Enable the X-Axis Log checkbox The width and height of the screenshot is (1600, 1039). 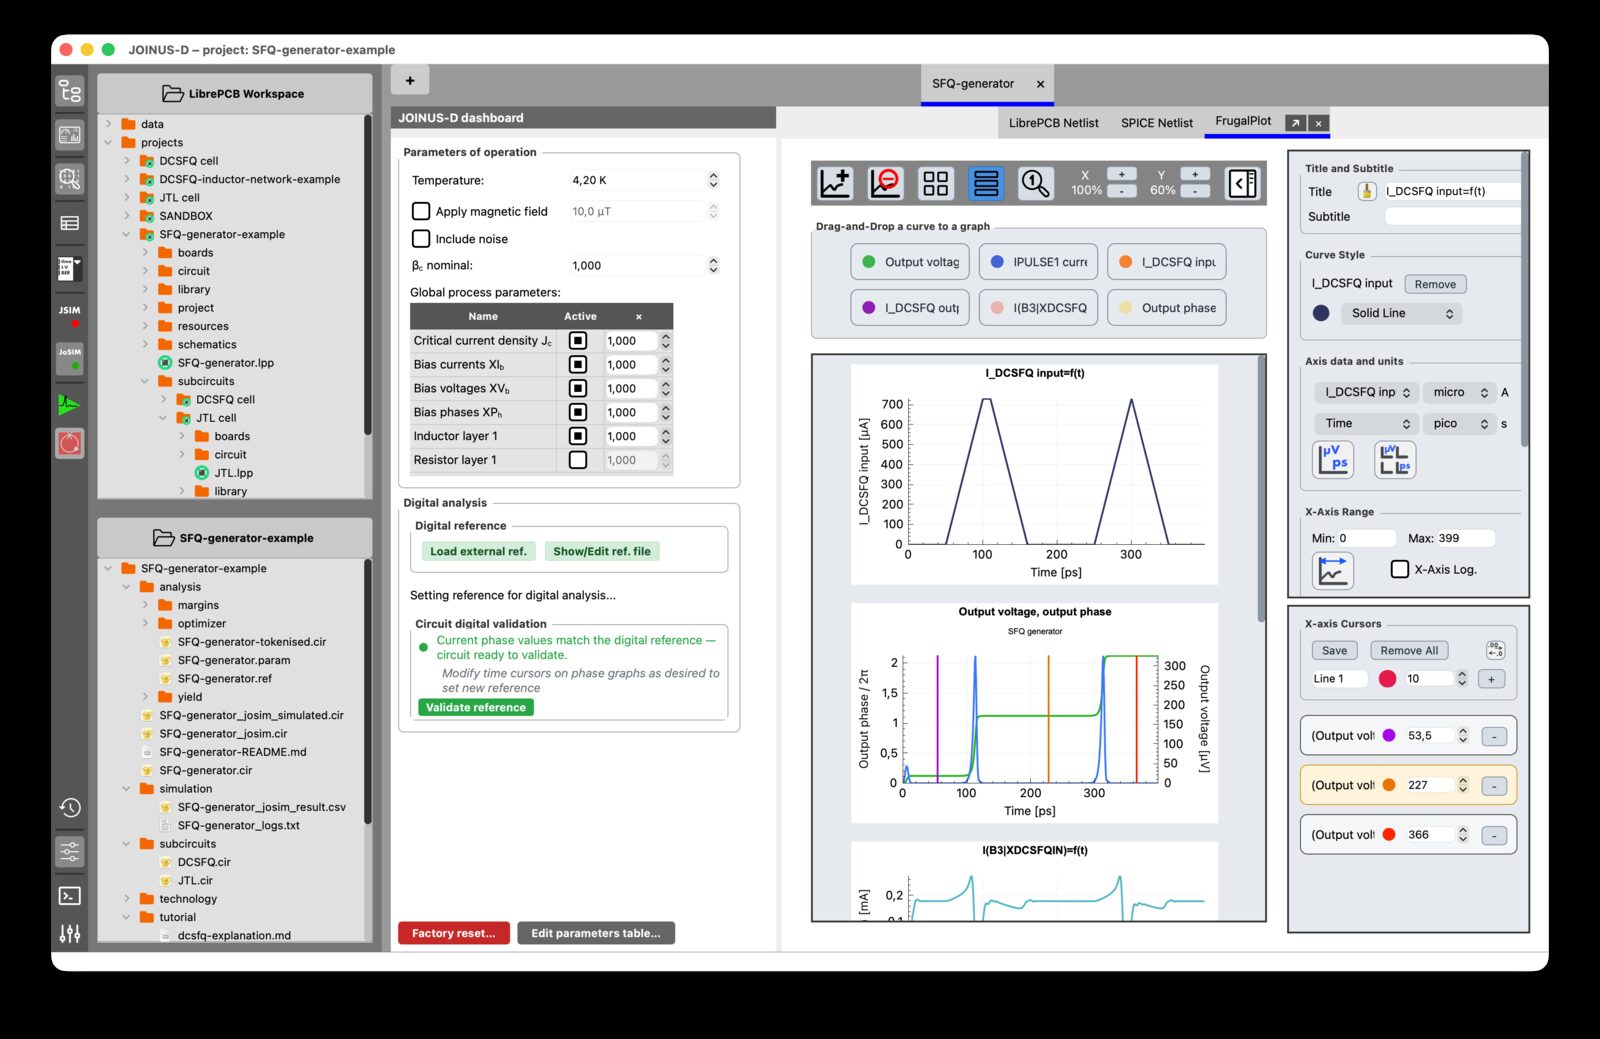coord(1400,569)
